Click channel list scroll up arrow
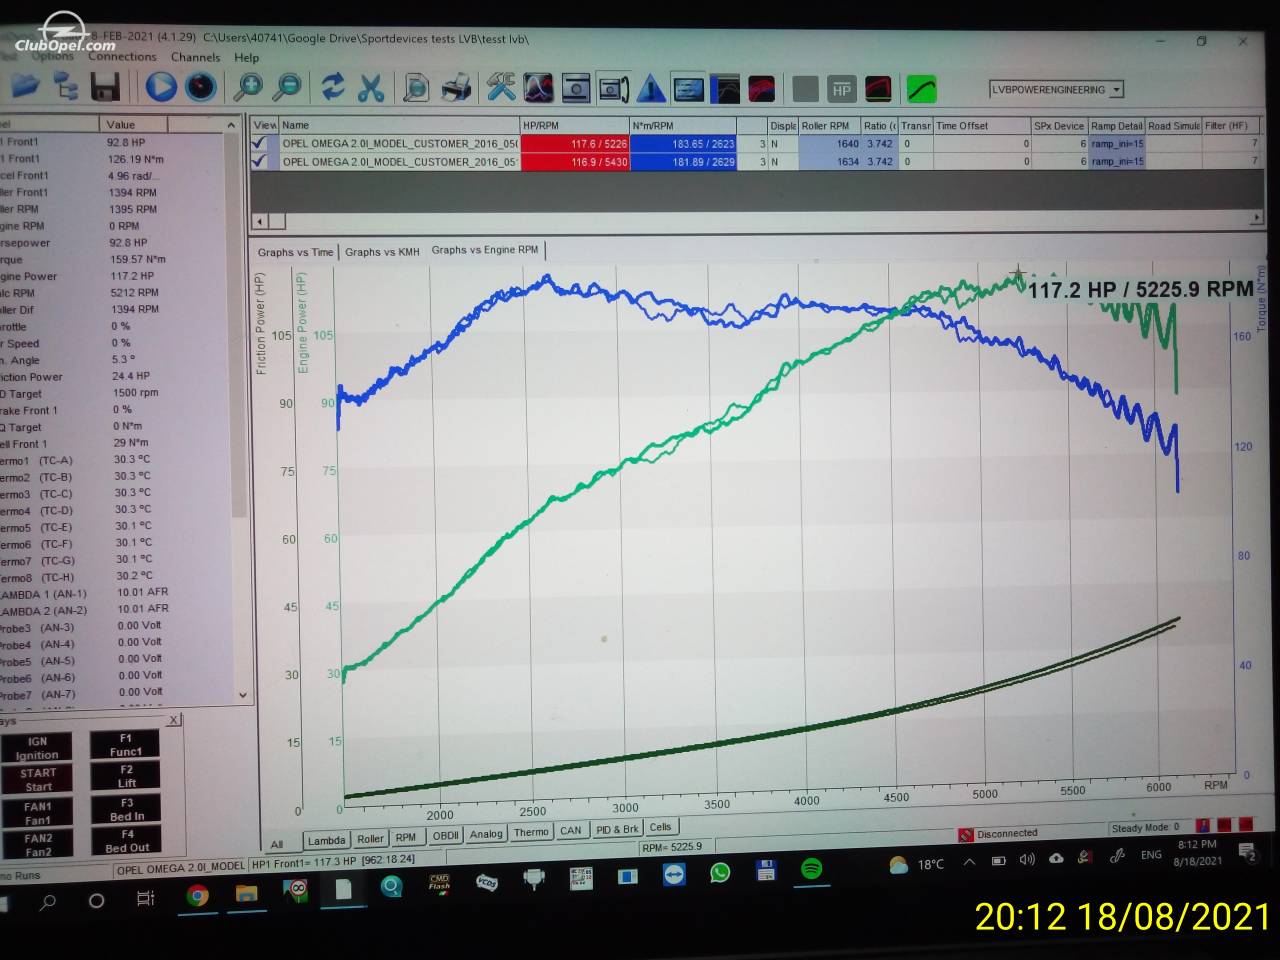This screenshot has height=960, width=1280. tap(232, 126)
